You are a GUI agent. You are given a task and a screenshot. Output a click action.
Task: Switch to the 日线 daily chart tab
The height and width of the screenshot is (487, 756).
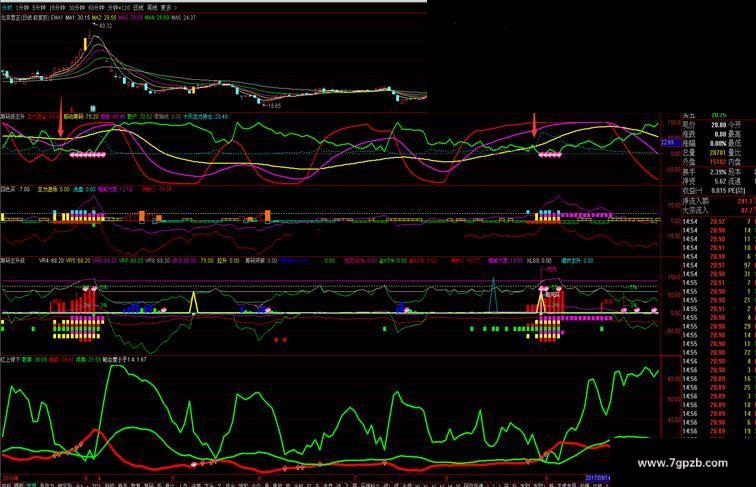138,8
